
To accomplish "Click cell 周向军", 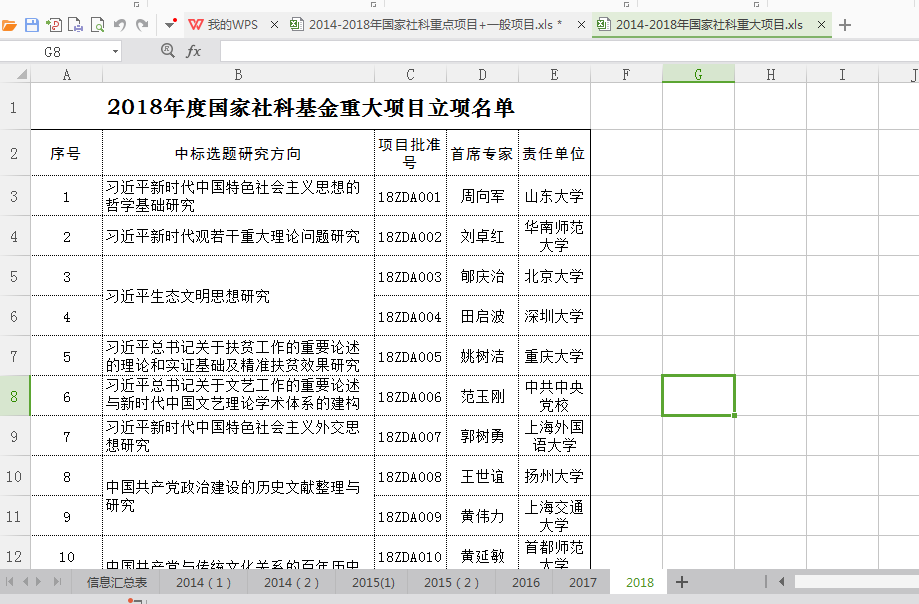I will 482,196.
